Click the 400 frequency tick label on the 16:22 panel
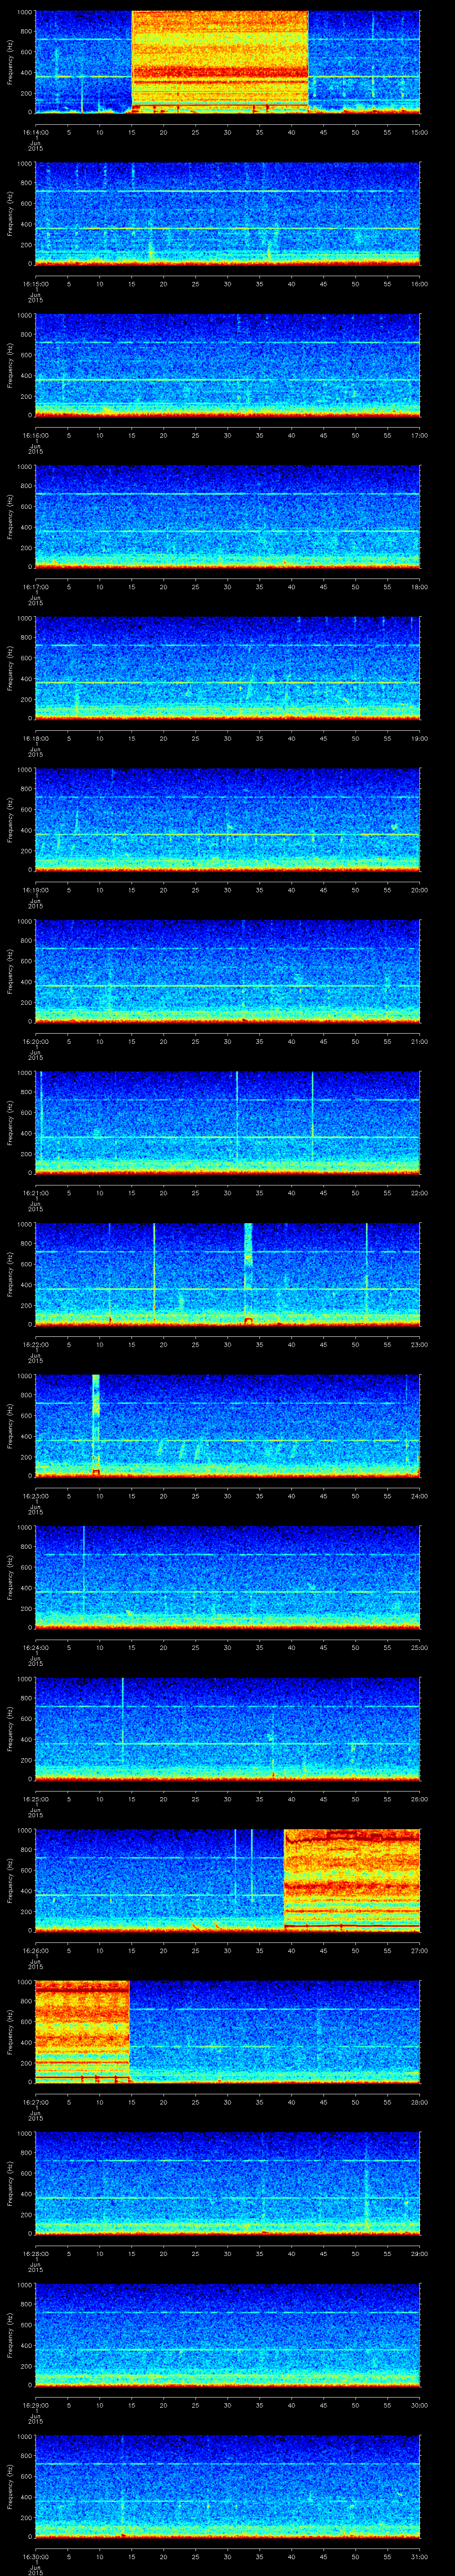Viewport: 455px width, 2576px height. 26,1285
